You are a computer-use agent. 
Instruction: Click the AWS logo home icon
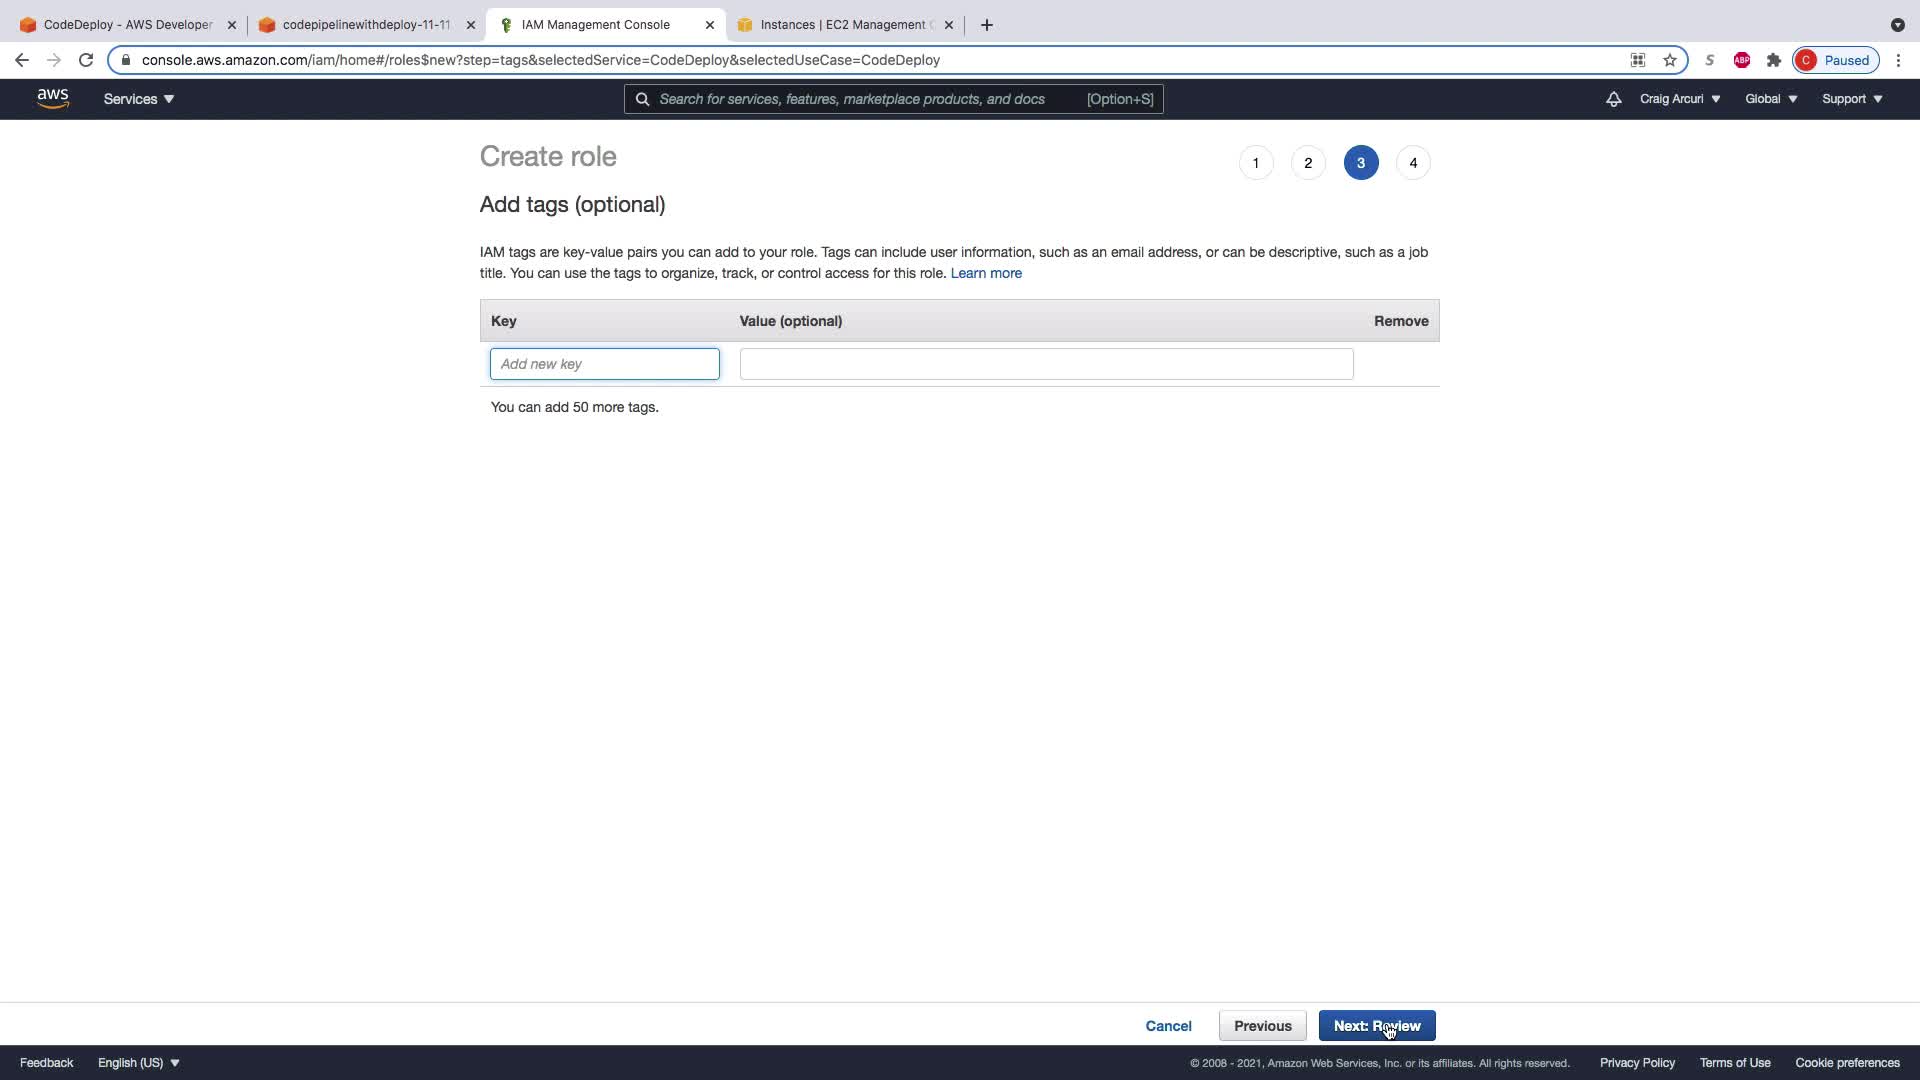pyautogui.click(x=53, y=98)
